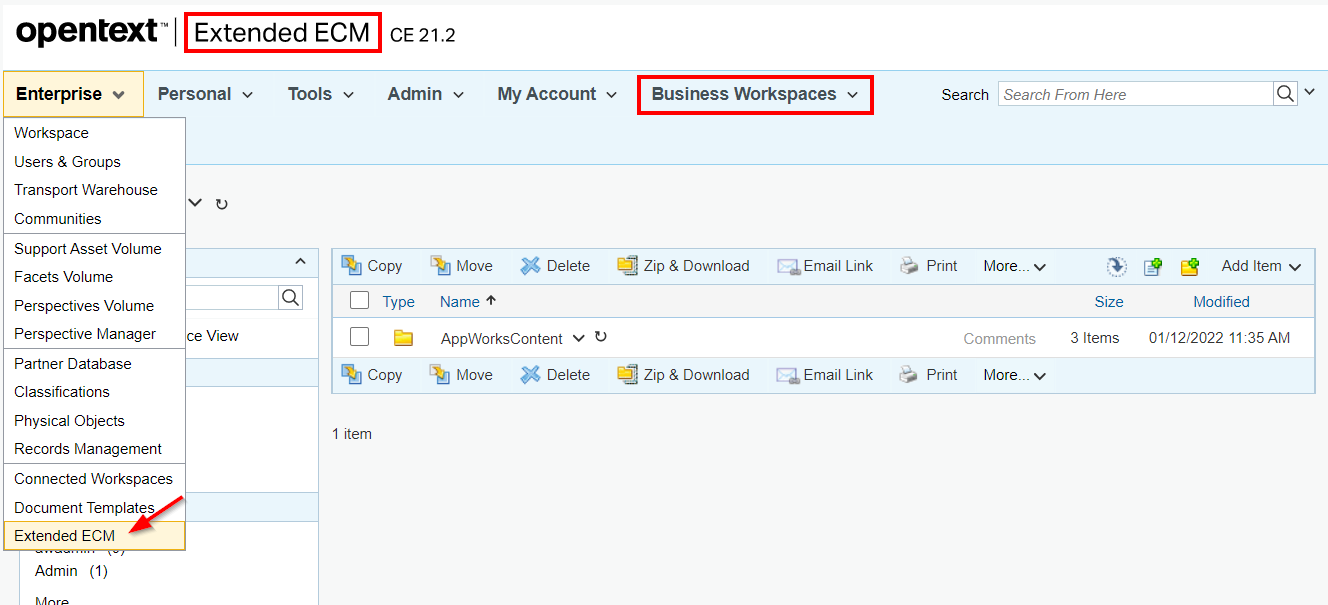Close the open Enterprise menu
The height and width of the screenshot is (605, 1328).
(x=71, y=94)
